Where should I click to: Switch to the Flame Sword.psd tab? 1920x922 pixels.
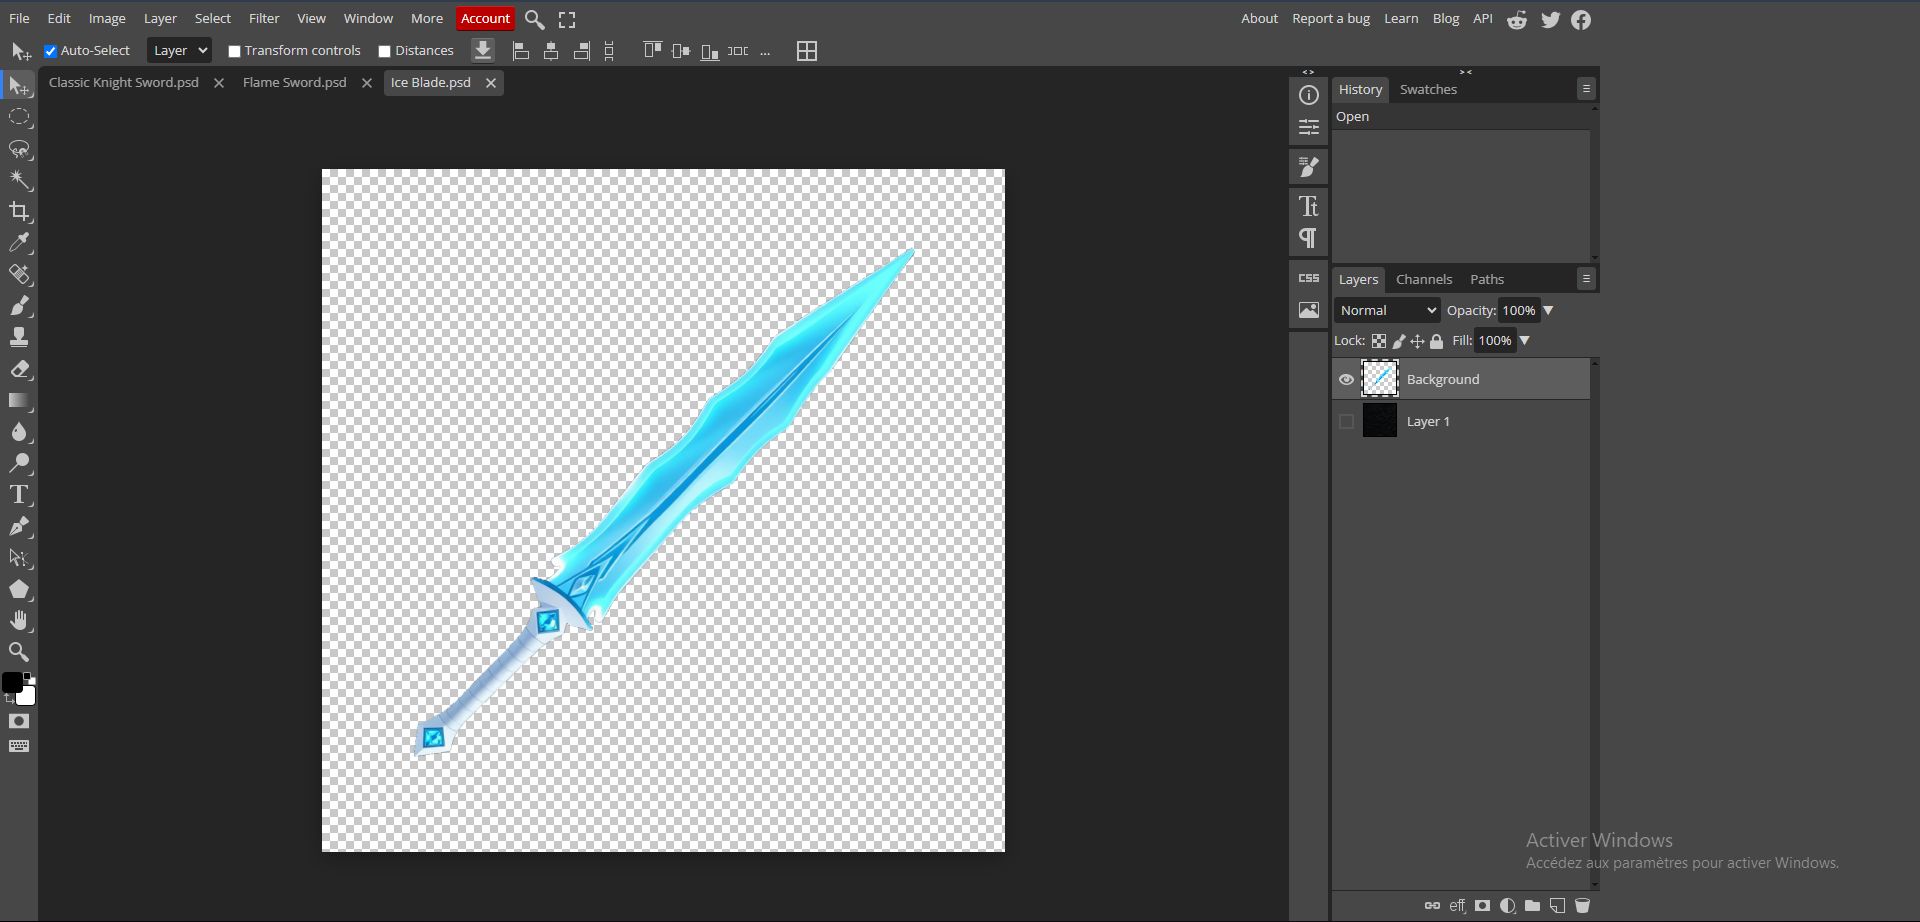(294, 83)
